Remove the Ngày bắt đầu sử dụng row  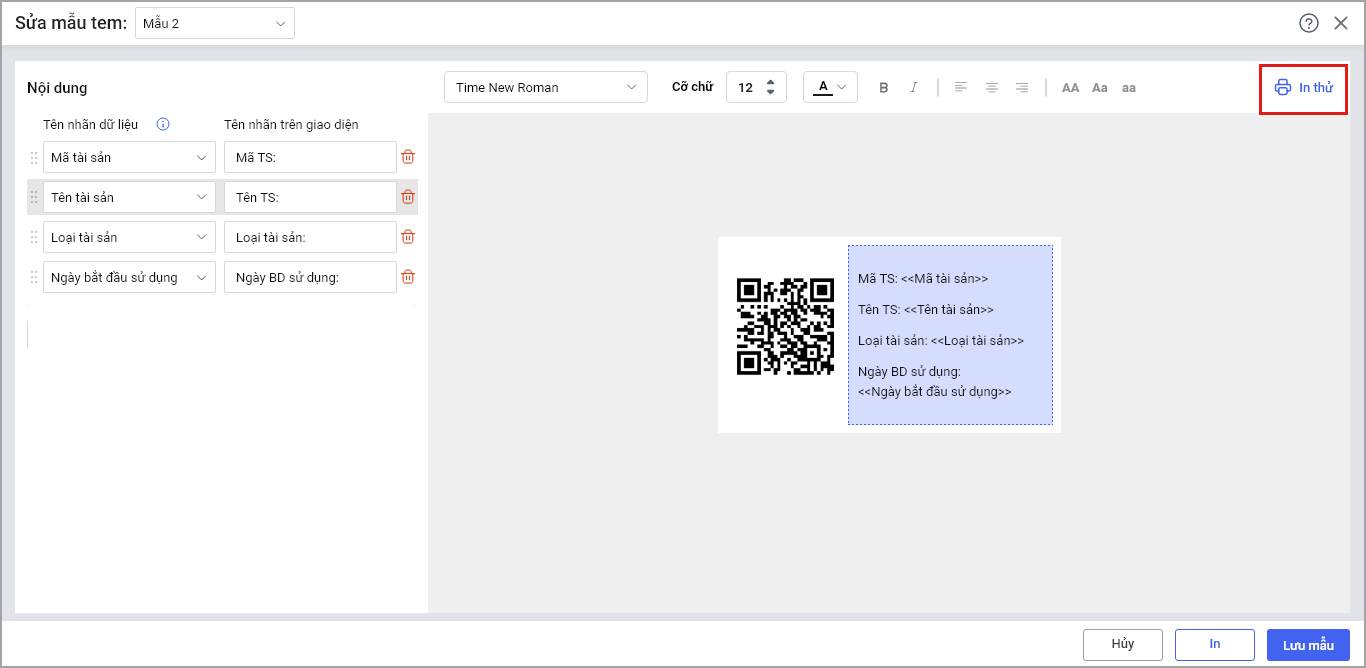click(408, 277)
